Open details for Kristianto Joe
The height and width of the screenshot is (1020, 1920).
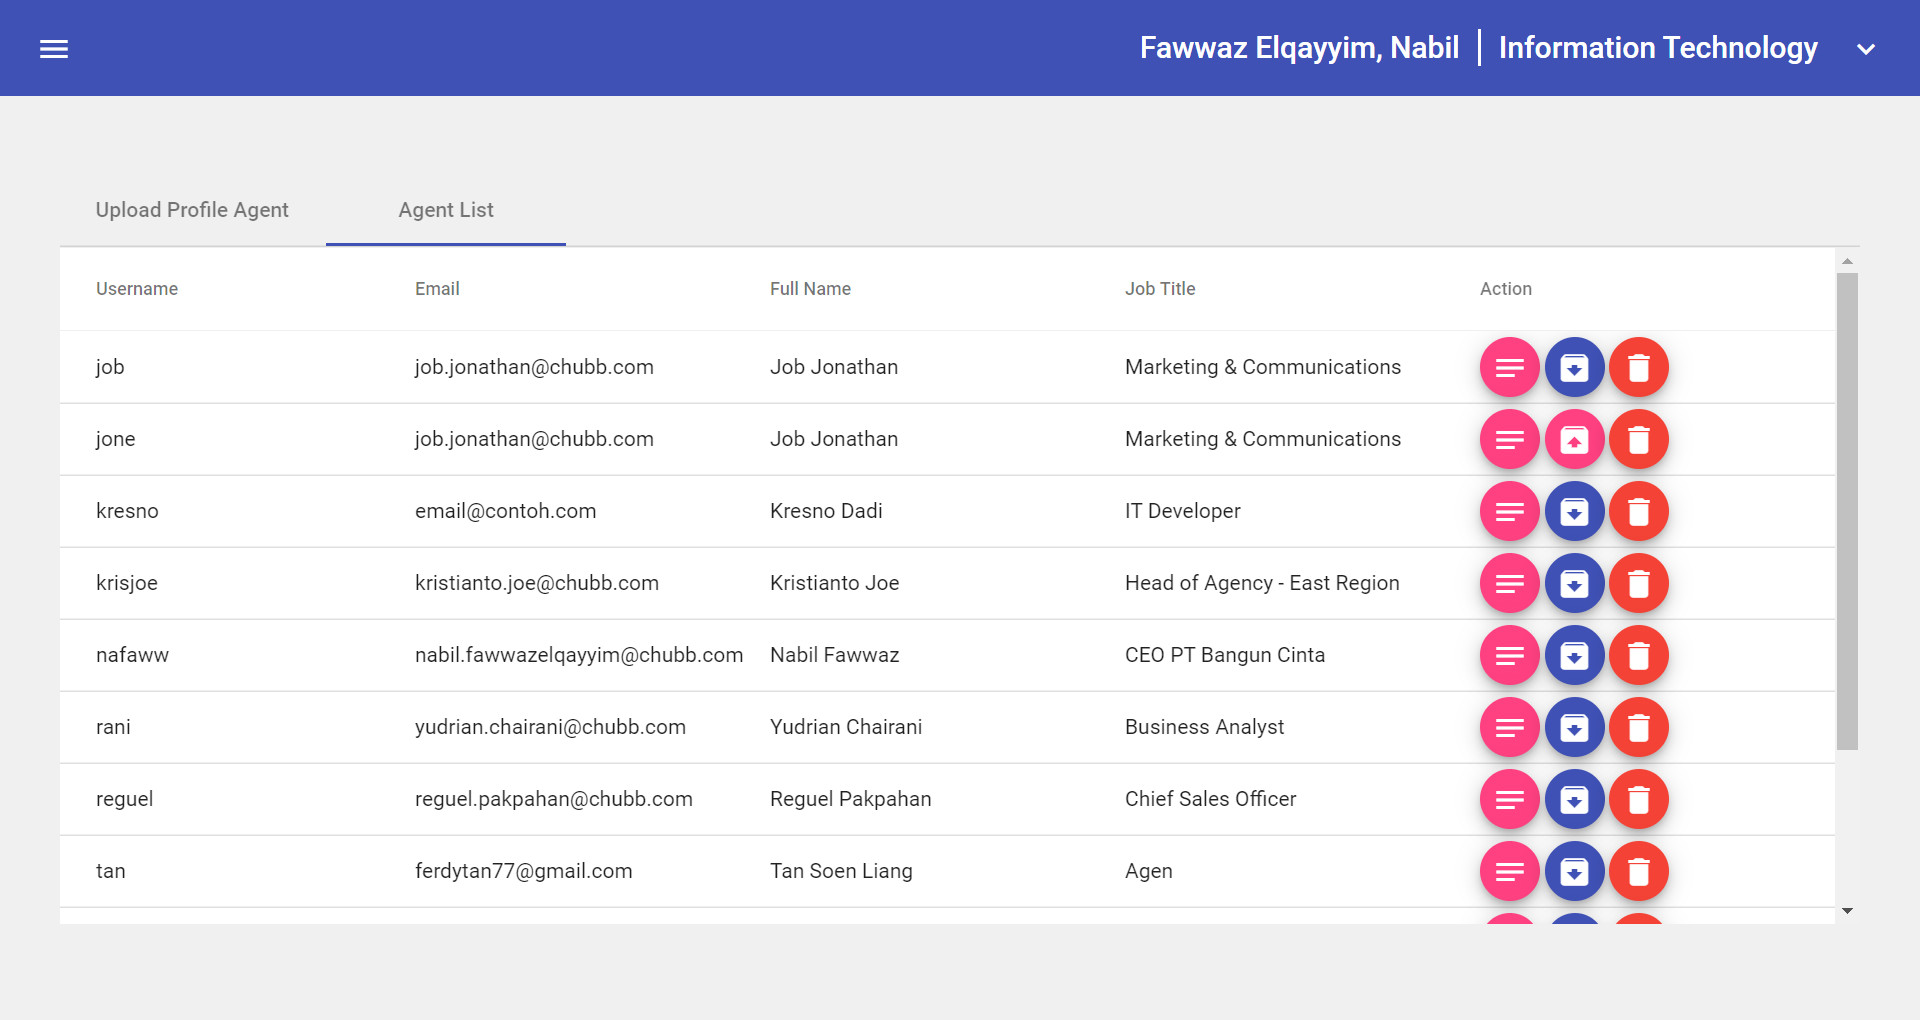click(1509, 584)
